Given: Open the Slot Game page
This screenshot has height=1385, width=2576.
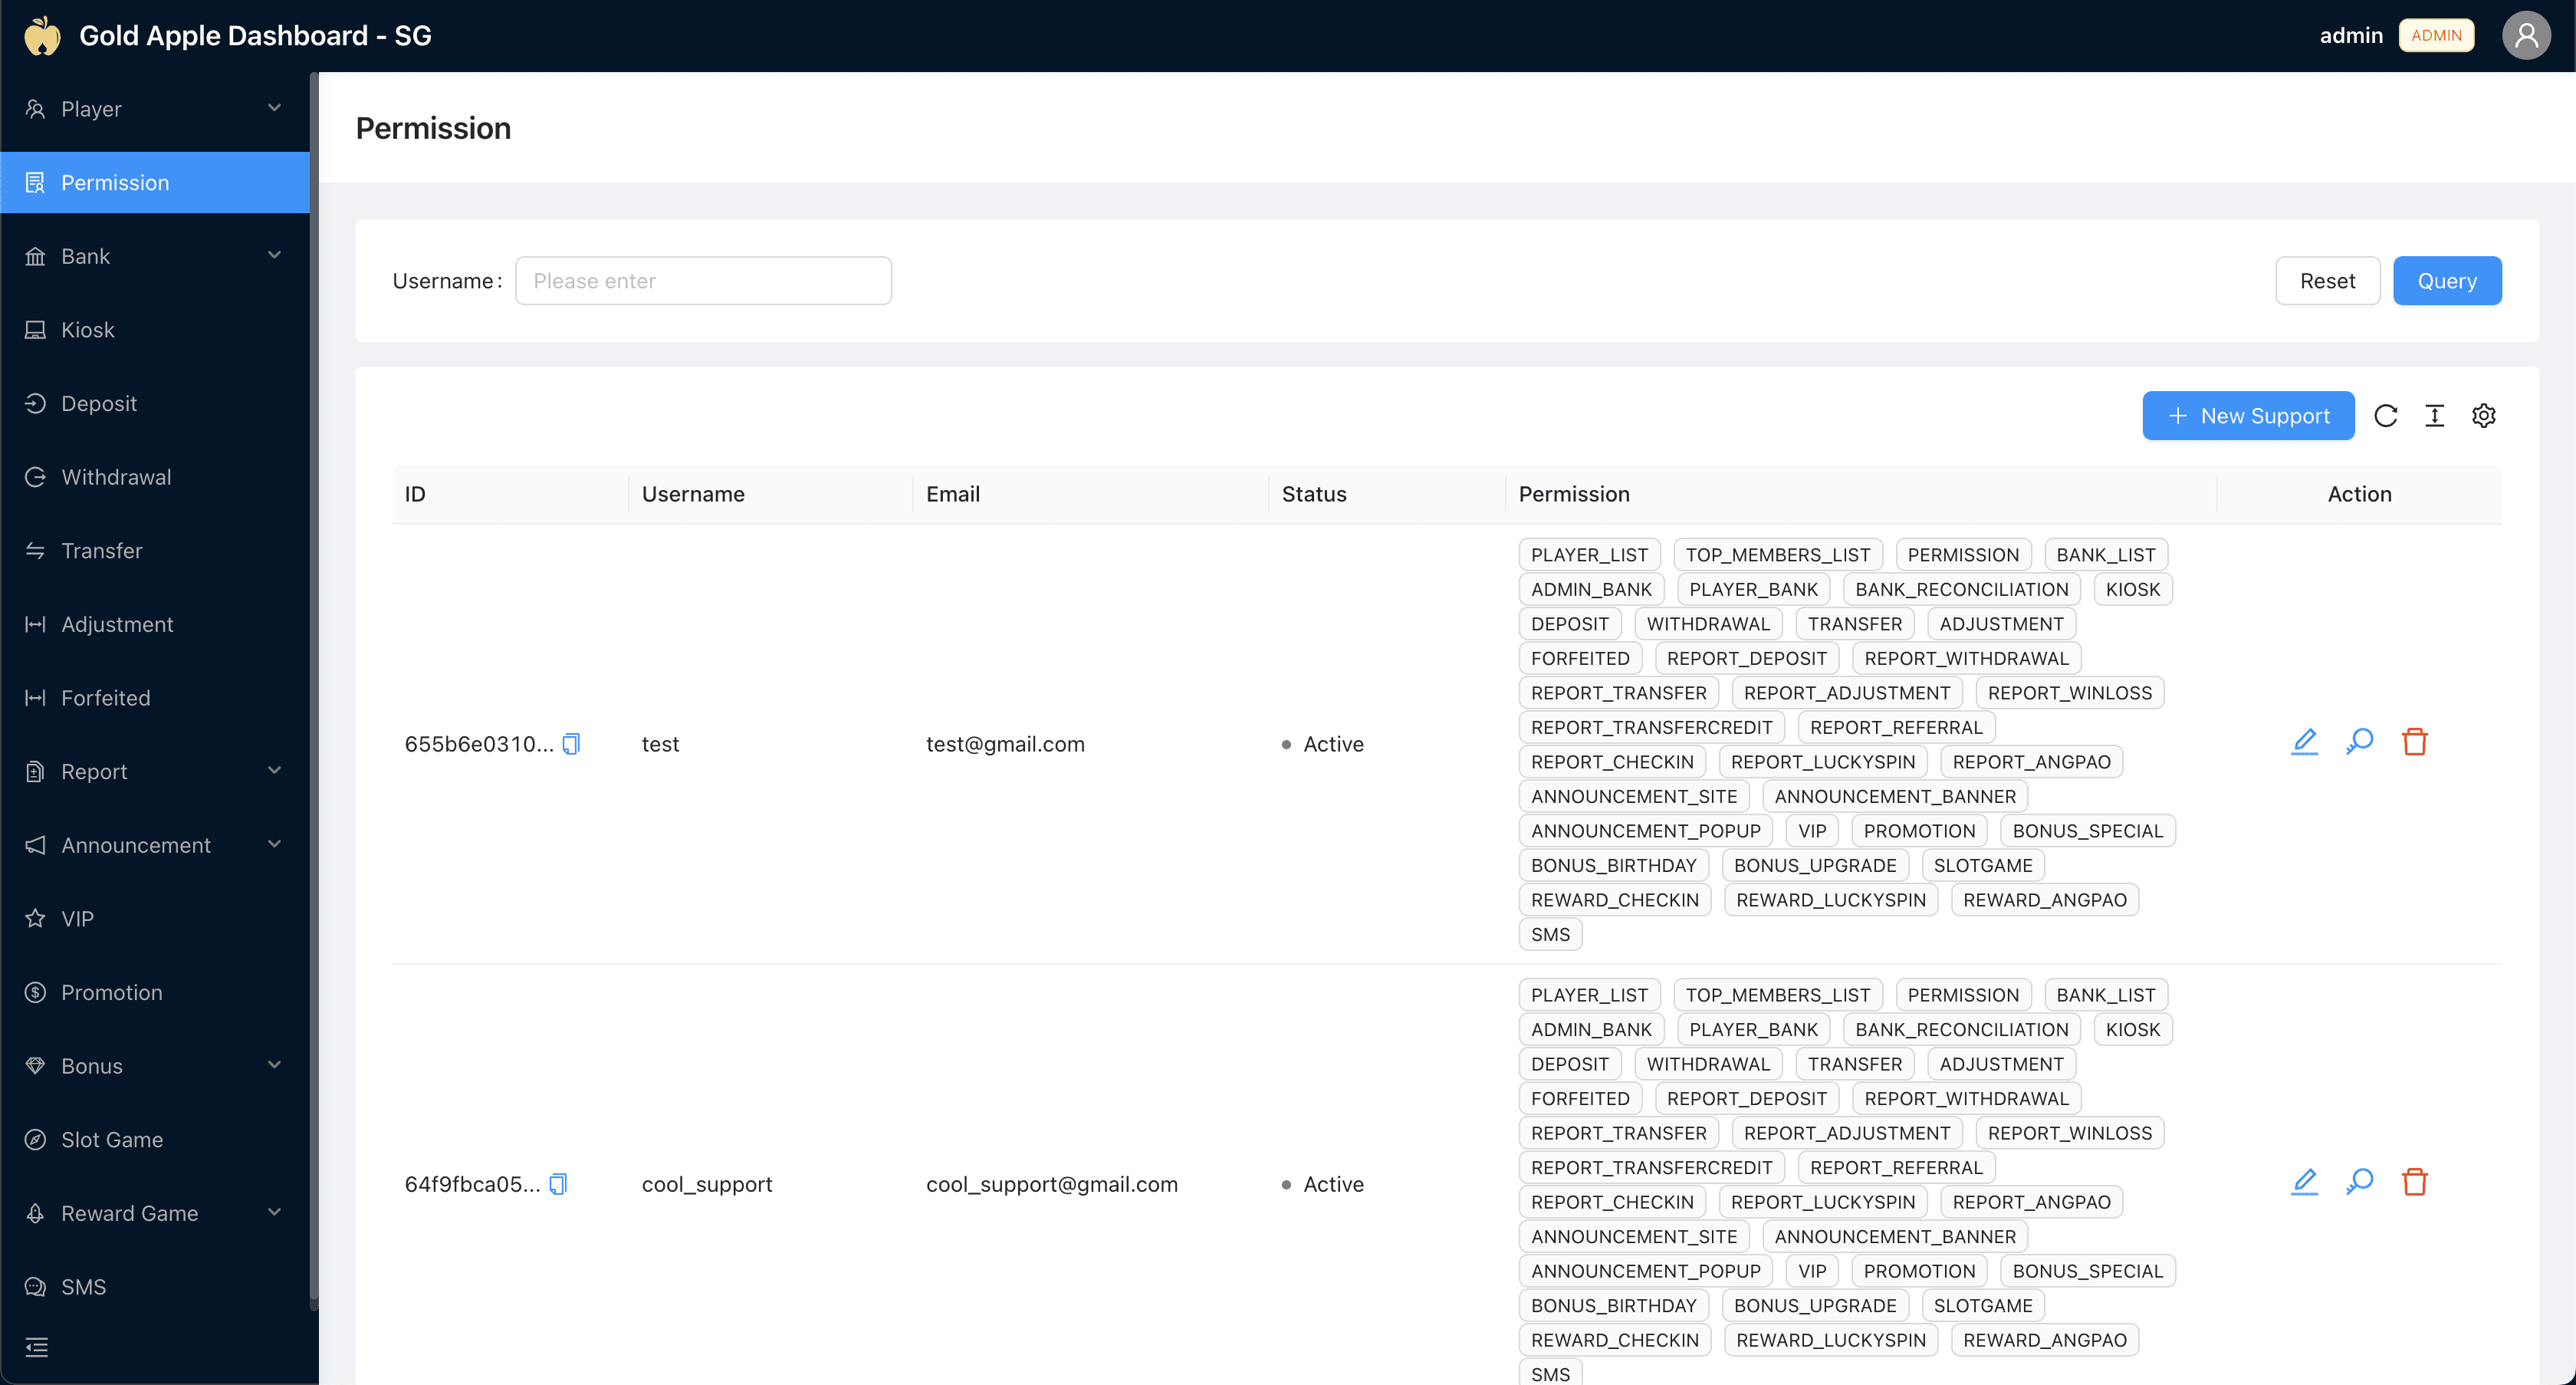Looking at the screenshot, I should click(111, 1139).
